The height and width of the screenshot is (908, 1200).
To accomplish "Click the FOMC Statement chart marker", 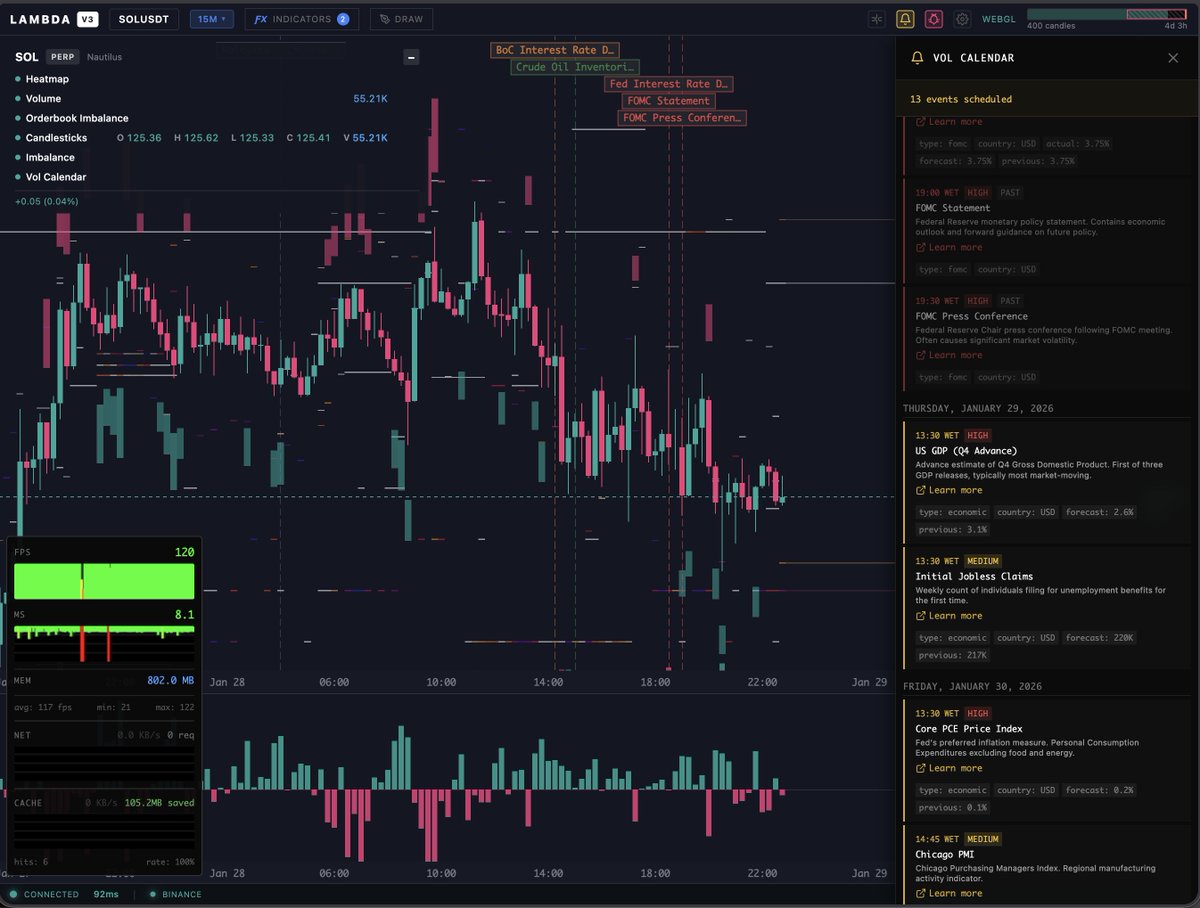I will tap(669, 101).
